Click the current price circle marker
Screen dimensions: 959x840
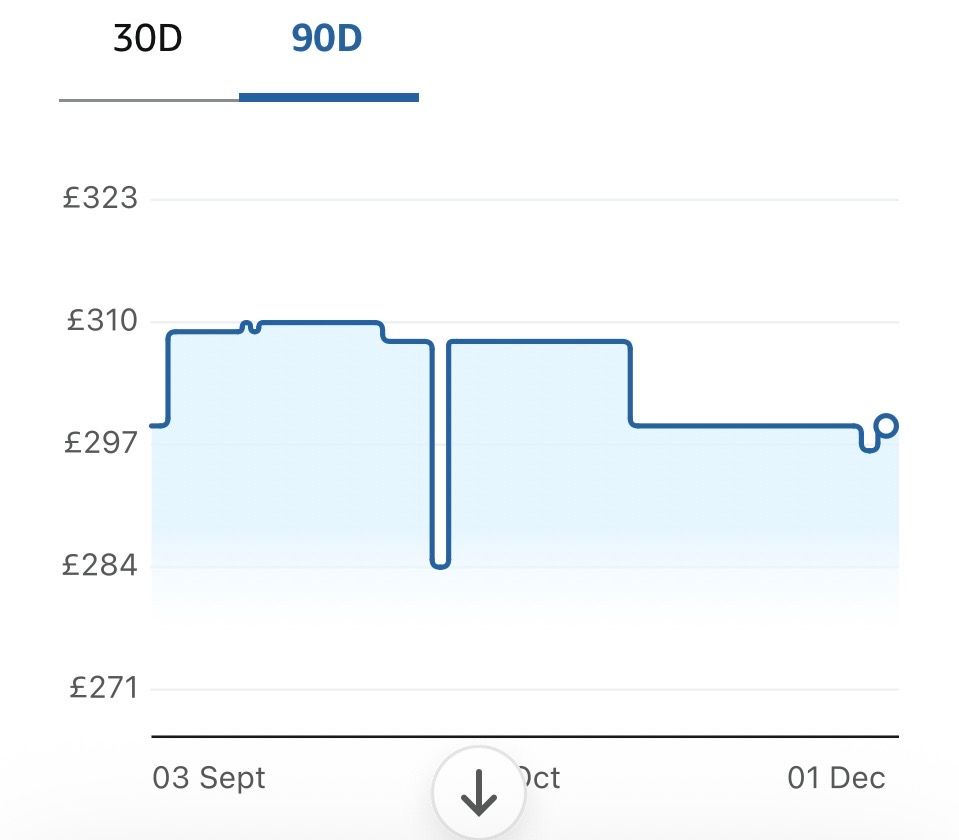pos(886,426)
